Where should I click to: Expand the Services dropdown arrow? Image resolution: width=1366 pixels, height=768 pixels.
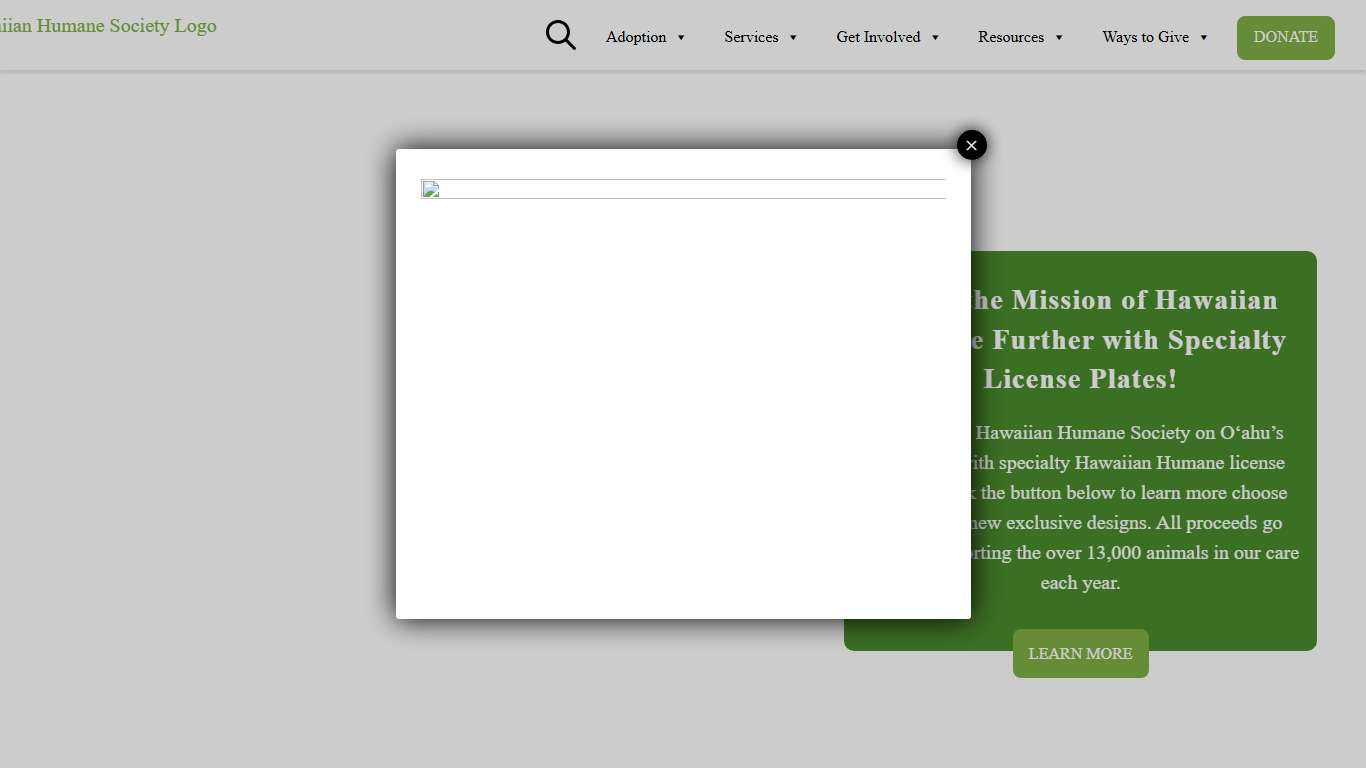(x=793, y=38)
